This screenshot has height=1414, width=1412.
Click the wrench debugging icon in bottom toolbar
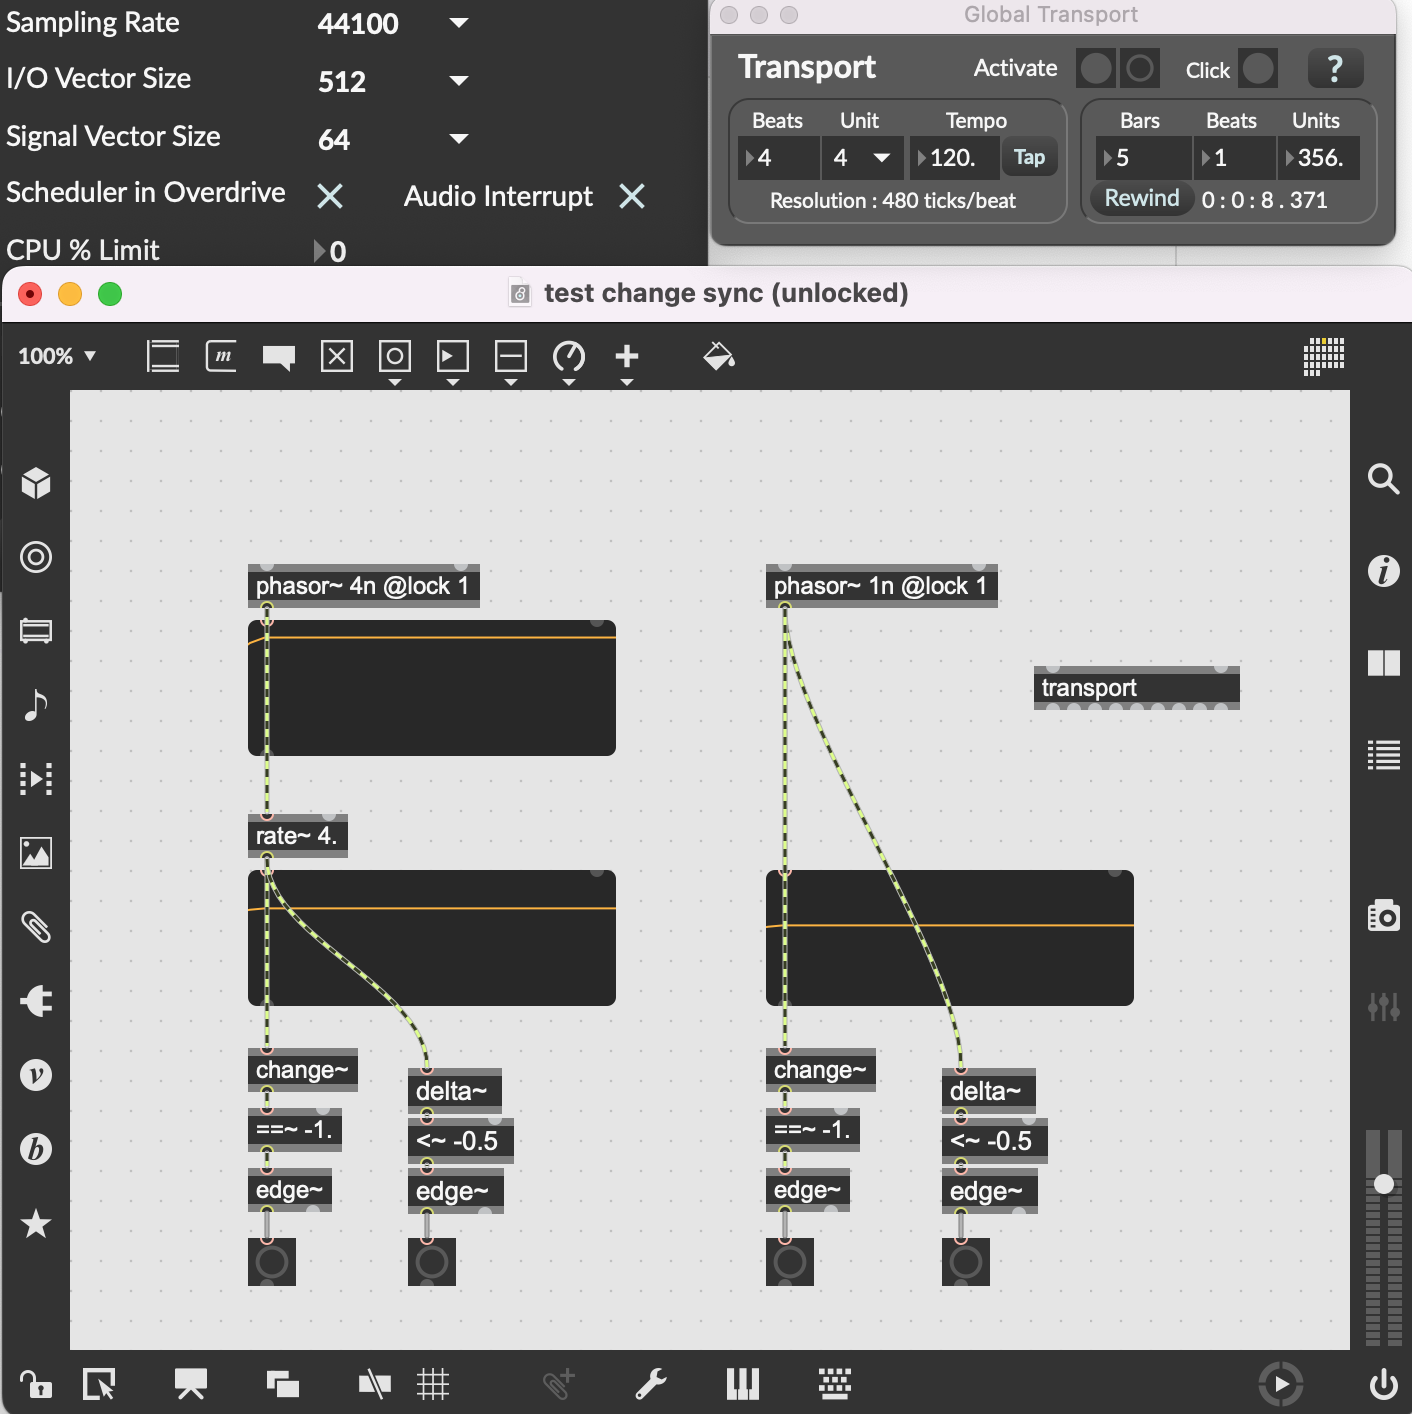coord(651,1384)
